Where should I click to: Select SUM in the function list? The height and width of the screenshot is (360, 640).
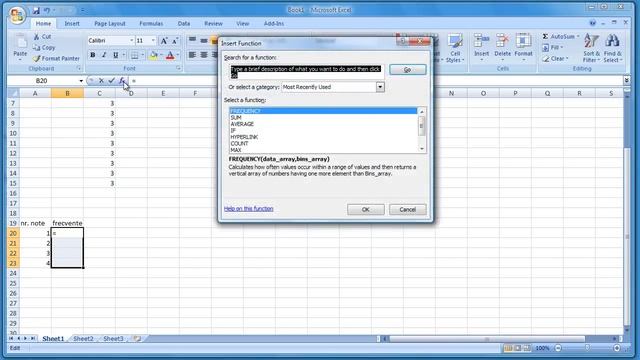(x=323, y=118)
